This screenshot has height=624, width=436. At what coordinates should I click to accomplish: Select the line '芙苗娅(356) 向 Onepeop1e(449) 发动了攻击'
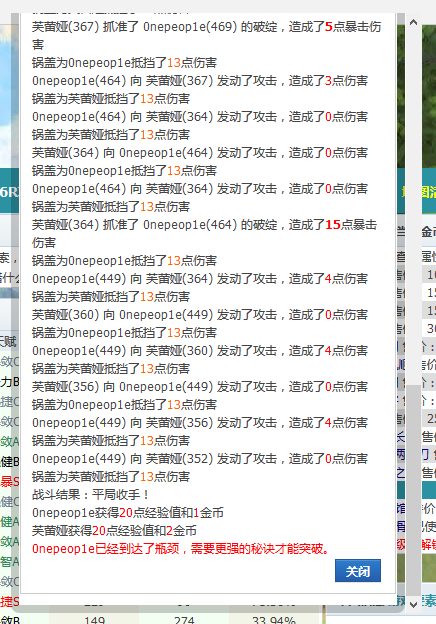pos(200,387)
